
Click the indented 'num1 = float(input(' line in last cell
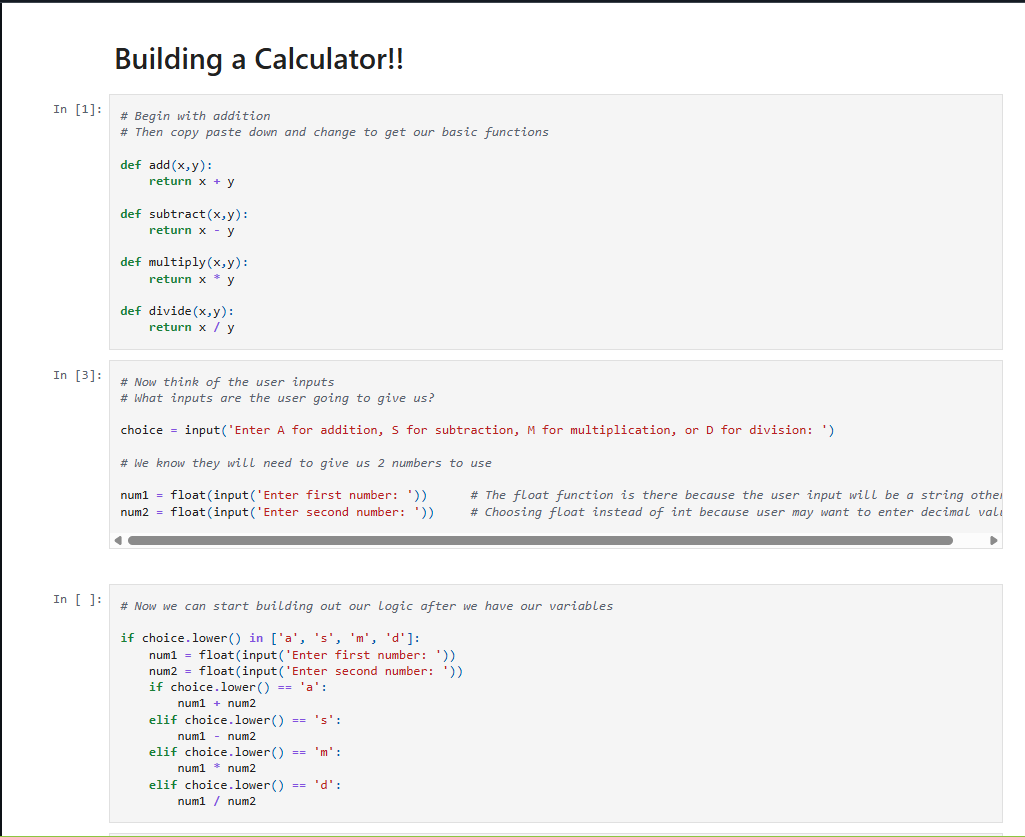[302, 655]
